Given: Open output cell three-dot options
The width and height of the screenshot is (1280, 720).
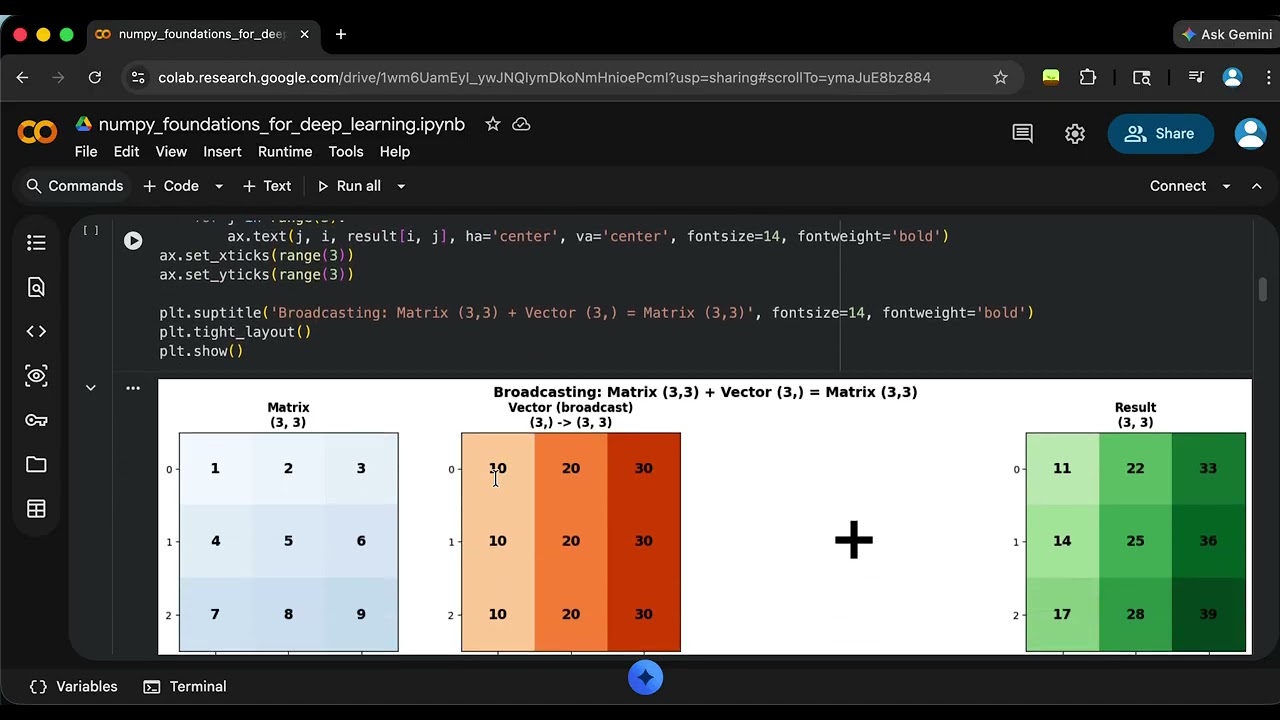Looking at the screenshot, I should [x=133, y=388].
